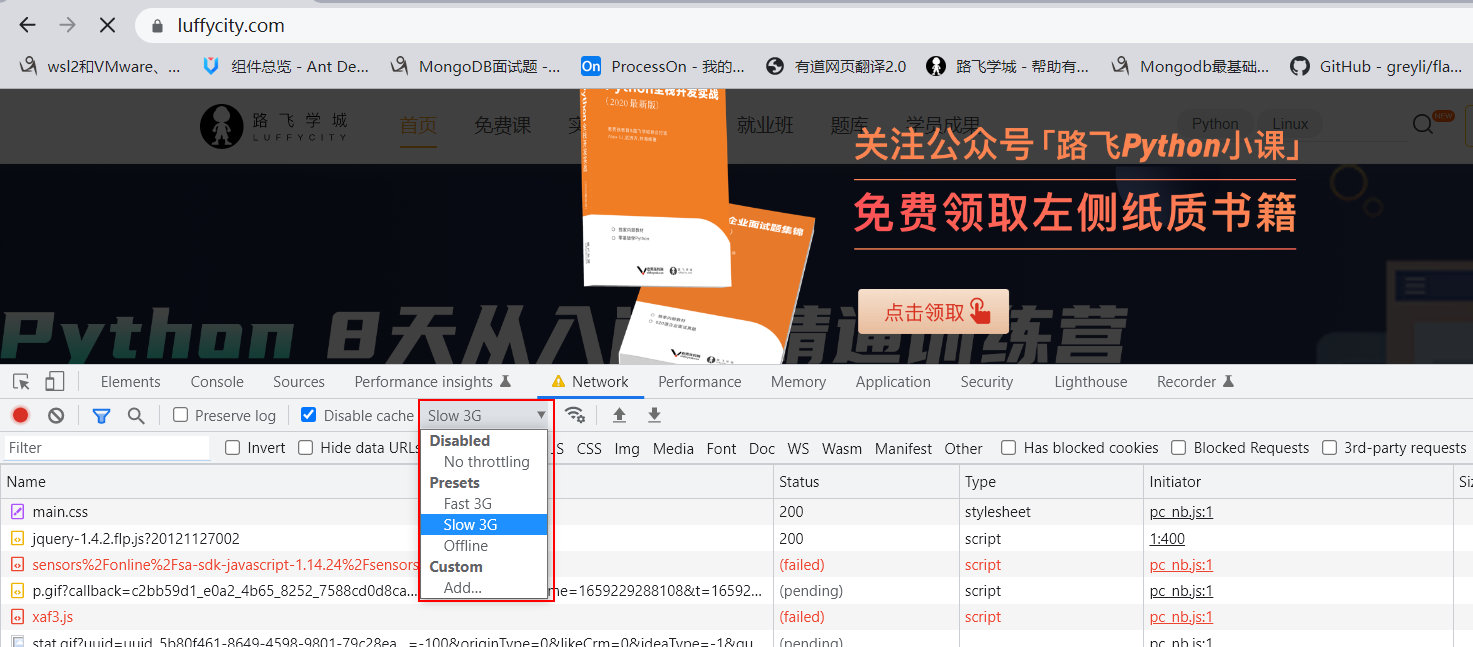Viewport: 1473px width, 647px height.
Task: Select No throttling option
Action: (486, 462)
